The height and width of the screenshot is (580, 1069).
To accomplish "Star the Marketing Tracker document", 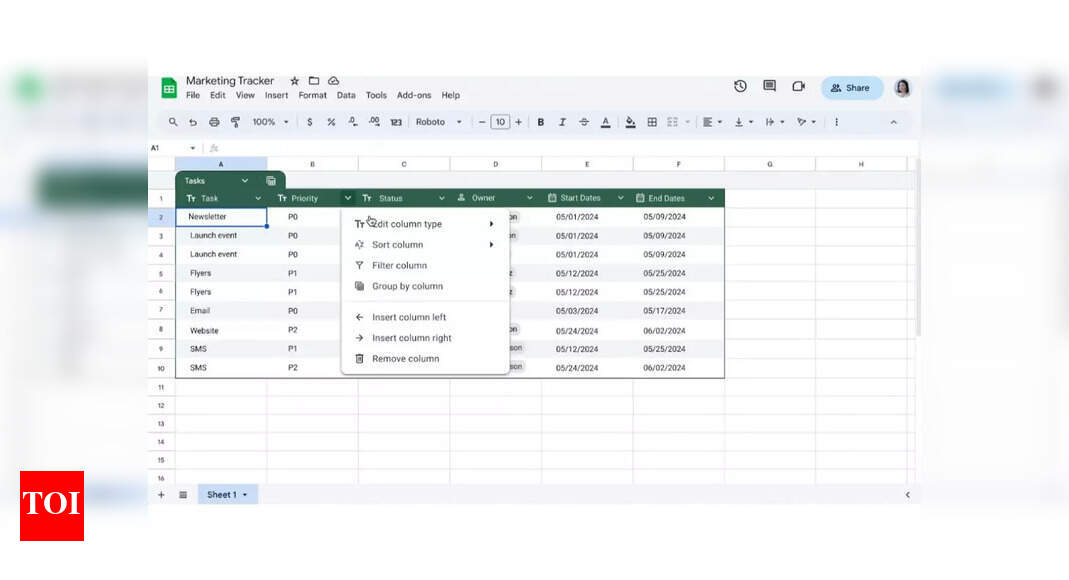I will (x=295, y=80).
